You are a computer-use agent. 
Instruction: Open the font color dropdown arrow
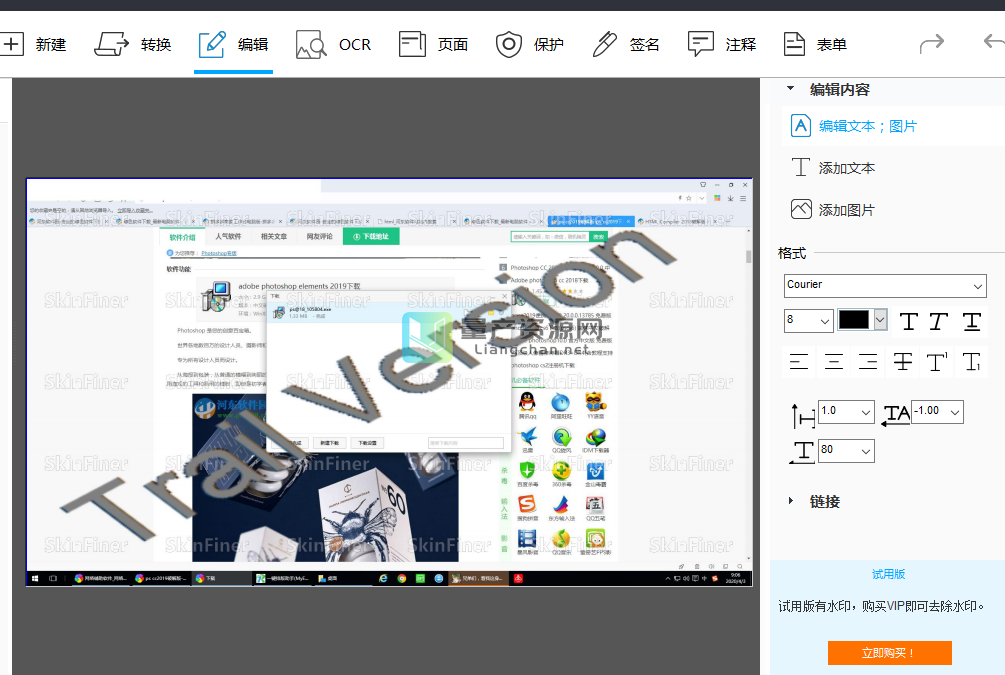[x=880, y=319]
